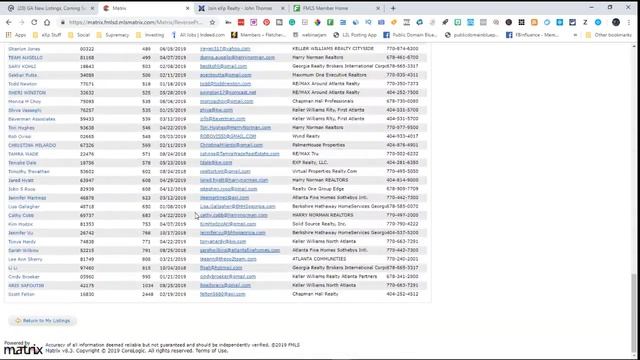Viewport: 640px width, 360px height.
Task: Open the Terms of Use link
Action: click(x=211, y=351)
